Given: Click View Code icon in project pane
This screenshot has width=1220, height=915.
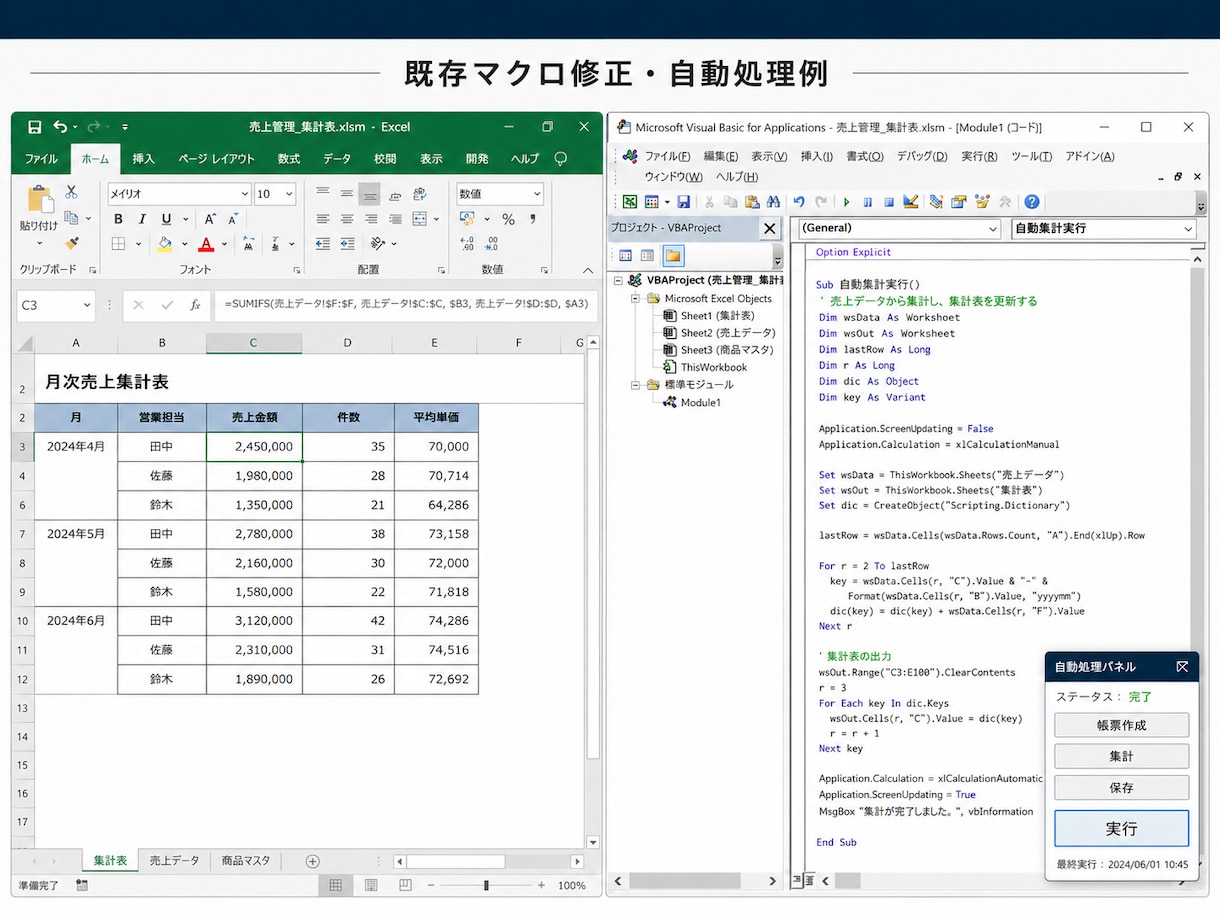Looking at the screenshot, I should pyautogui.click(x=625, y=255).
